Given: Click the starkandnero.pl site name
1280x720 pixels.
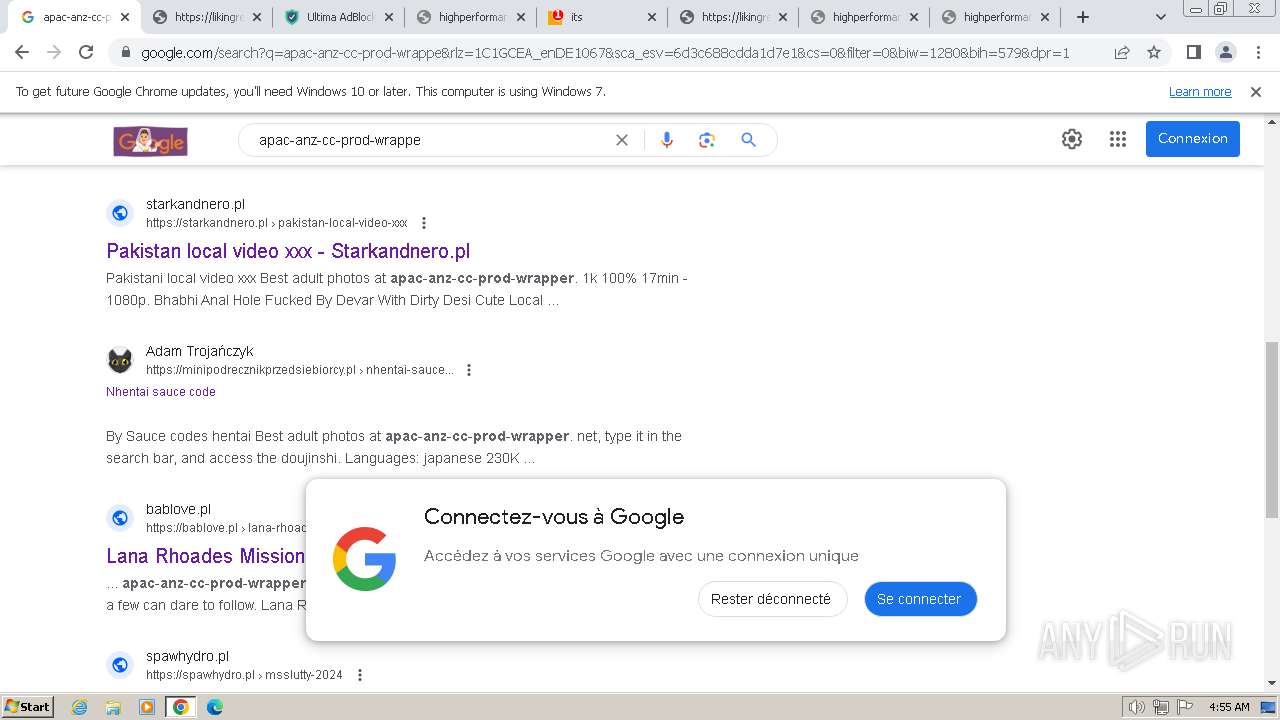Looking at the screenshot, I should [x=195, y=204].
